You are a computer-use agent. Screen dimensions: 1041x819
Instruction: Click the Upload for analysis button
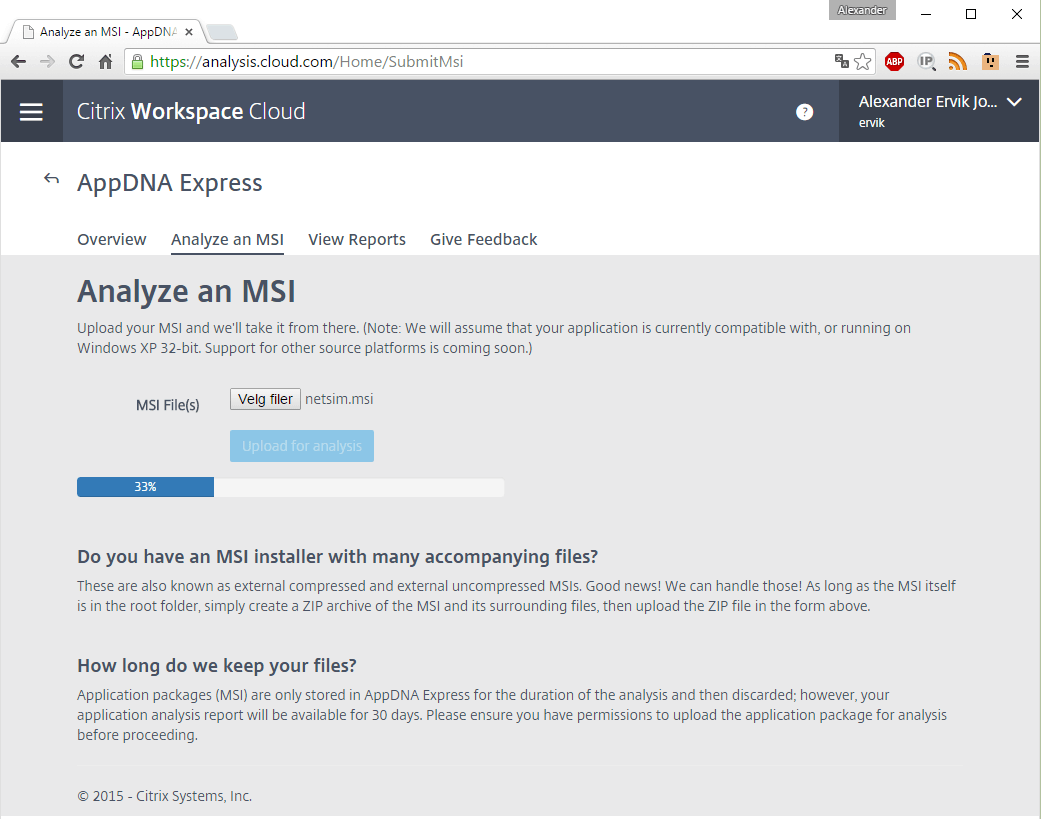click(x=302, y=446)
